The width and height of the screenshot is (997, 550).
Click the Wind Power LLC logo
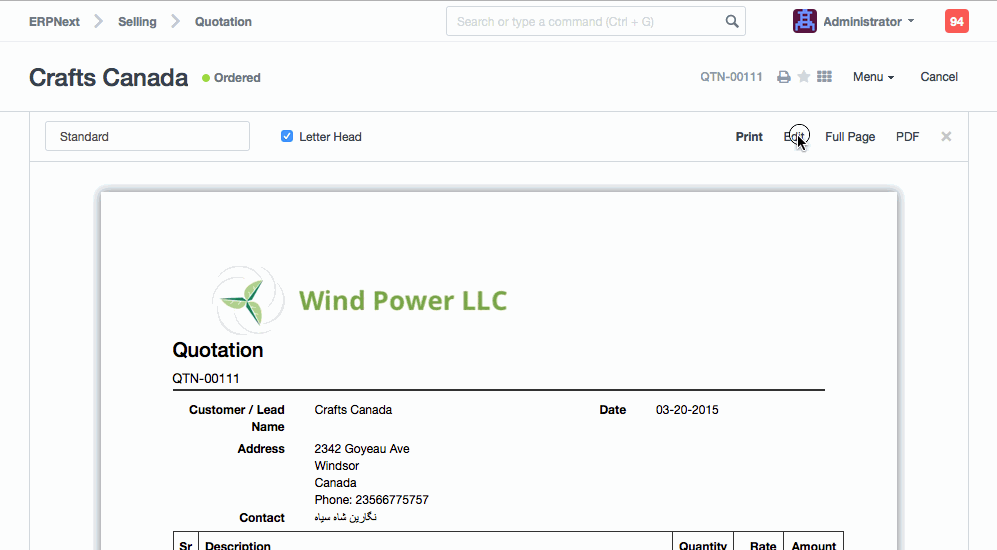click(360, 299)
